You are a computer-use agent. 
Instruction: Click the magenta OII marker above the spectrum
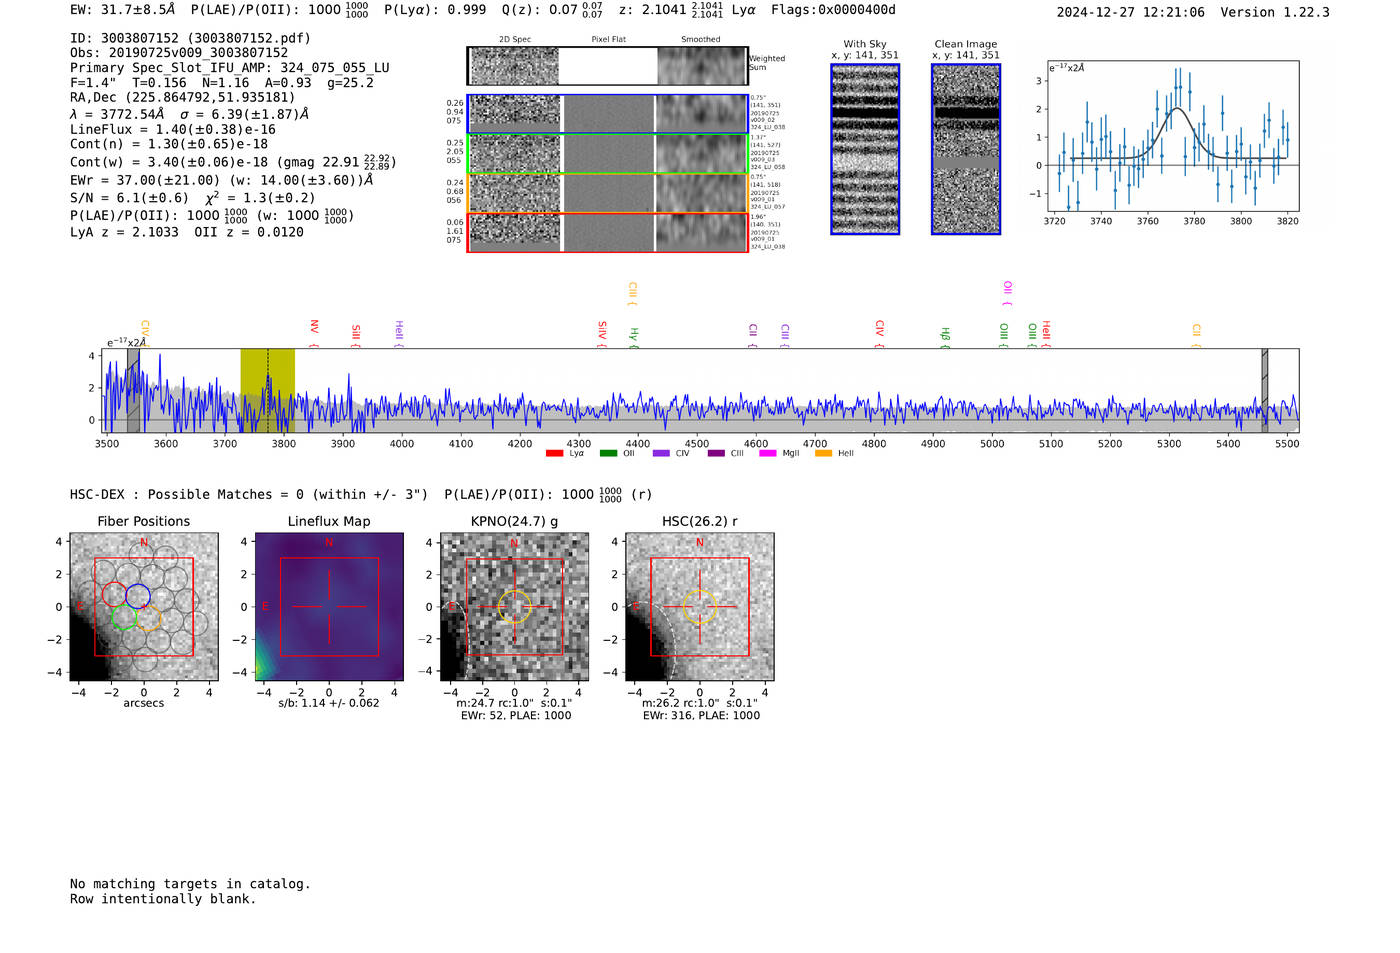pos(1007,294)
